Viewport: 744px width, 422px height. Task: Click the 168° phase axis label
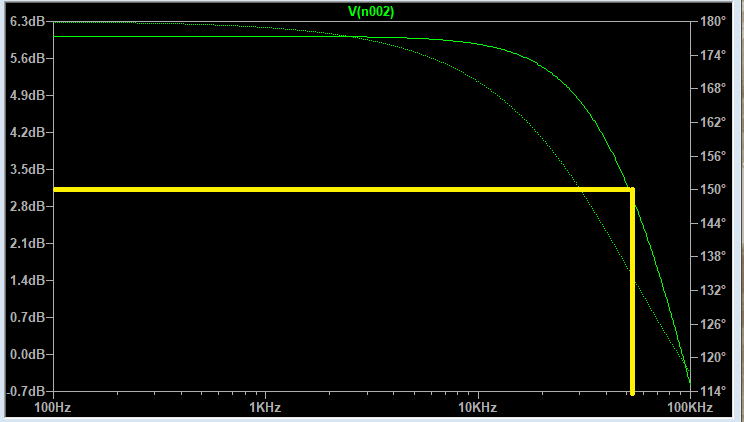(x=713, y=89)
